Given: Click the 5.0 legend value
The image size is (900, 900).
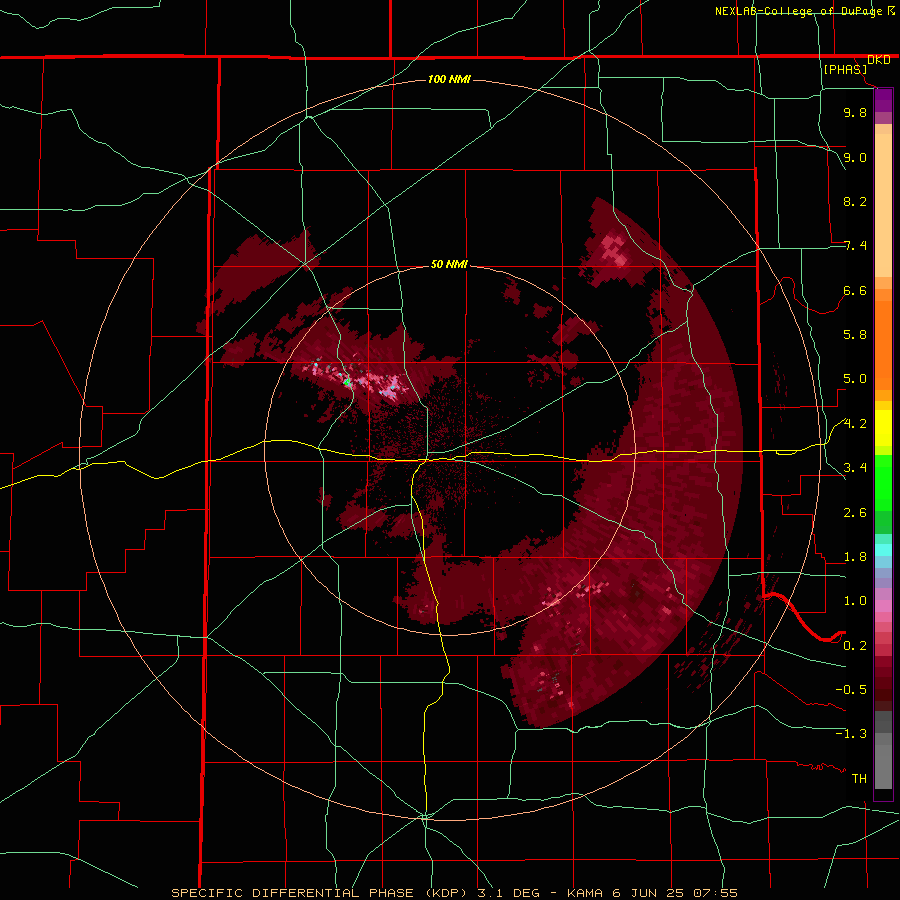Looking at the screenshot, I should [855, 379].
